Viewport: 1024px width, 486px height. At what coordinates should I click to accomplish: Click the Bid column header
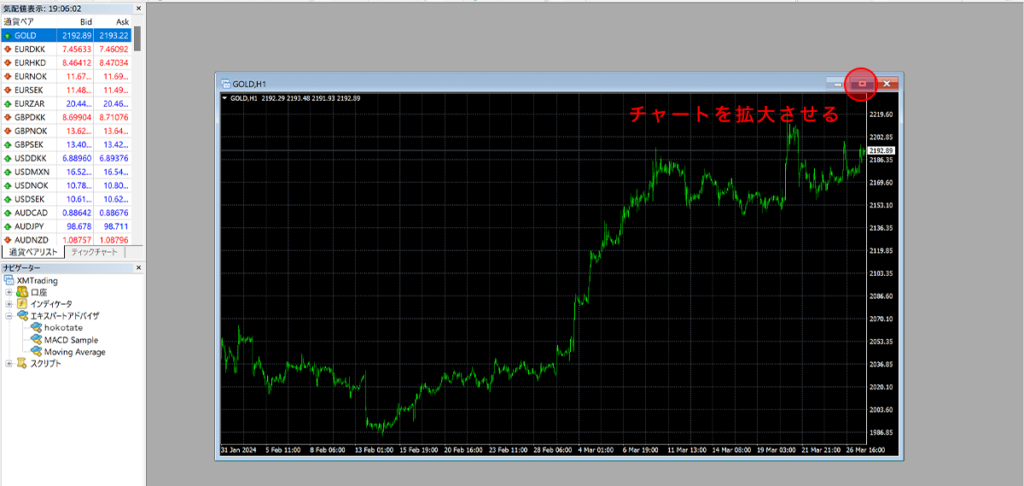(x=76, y=22)
